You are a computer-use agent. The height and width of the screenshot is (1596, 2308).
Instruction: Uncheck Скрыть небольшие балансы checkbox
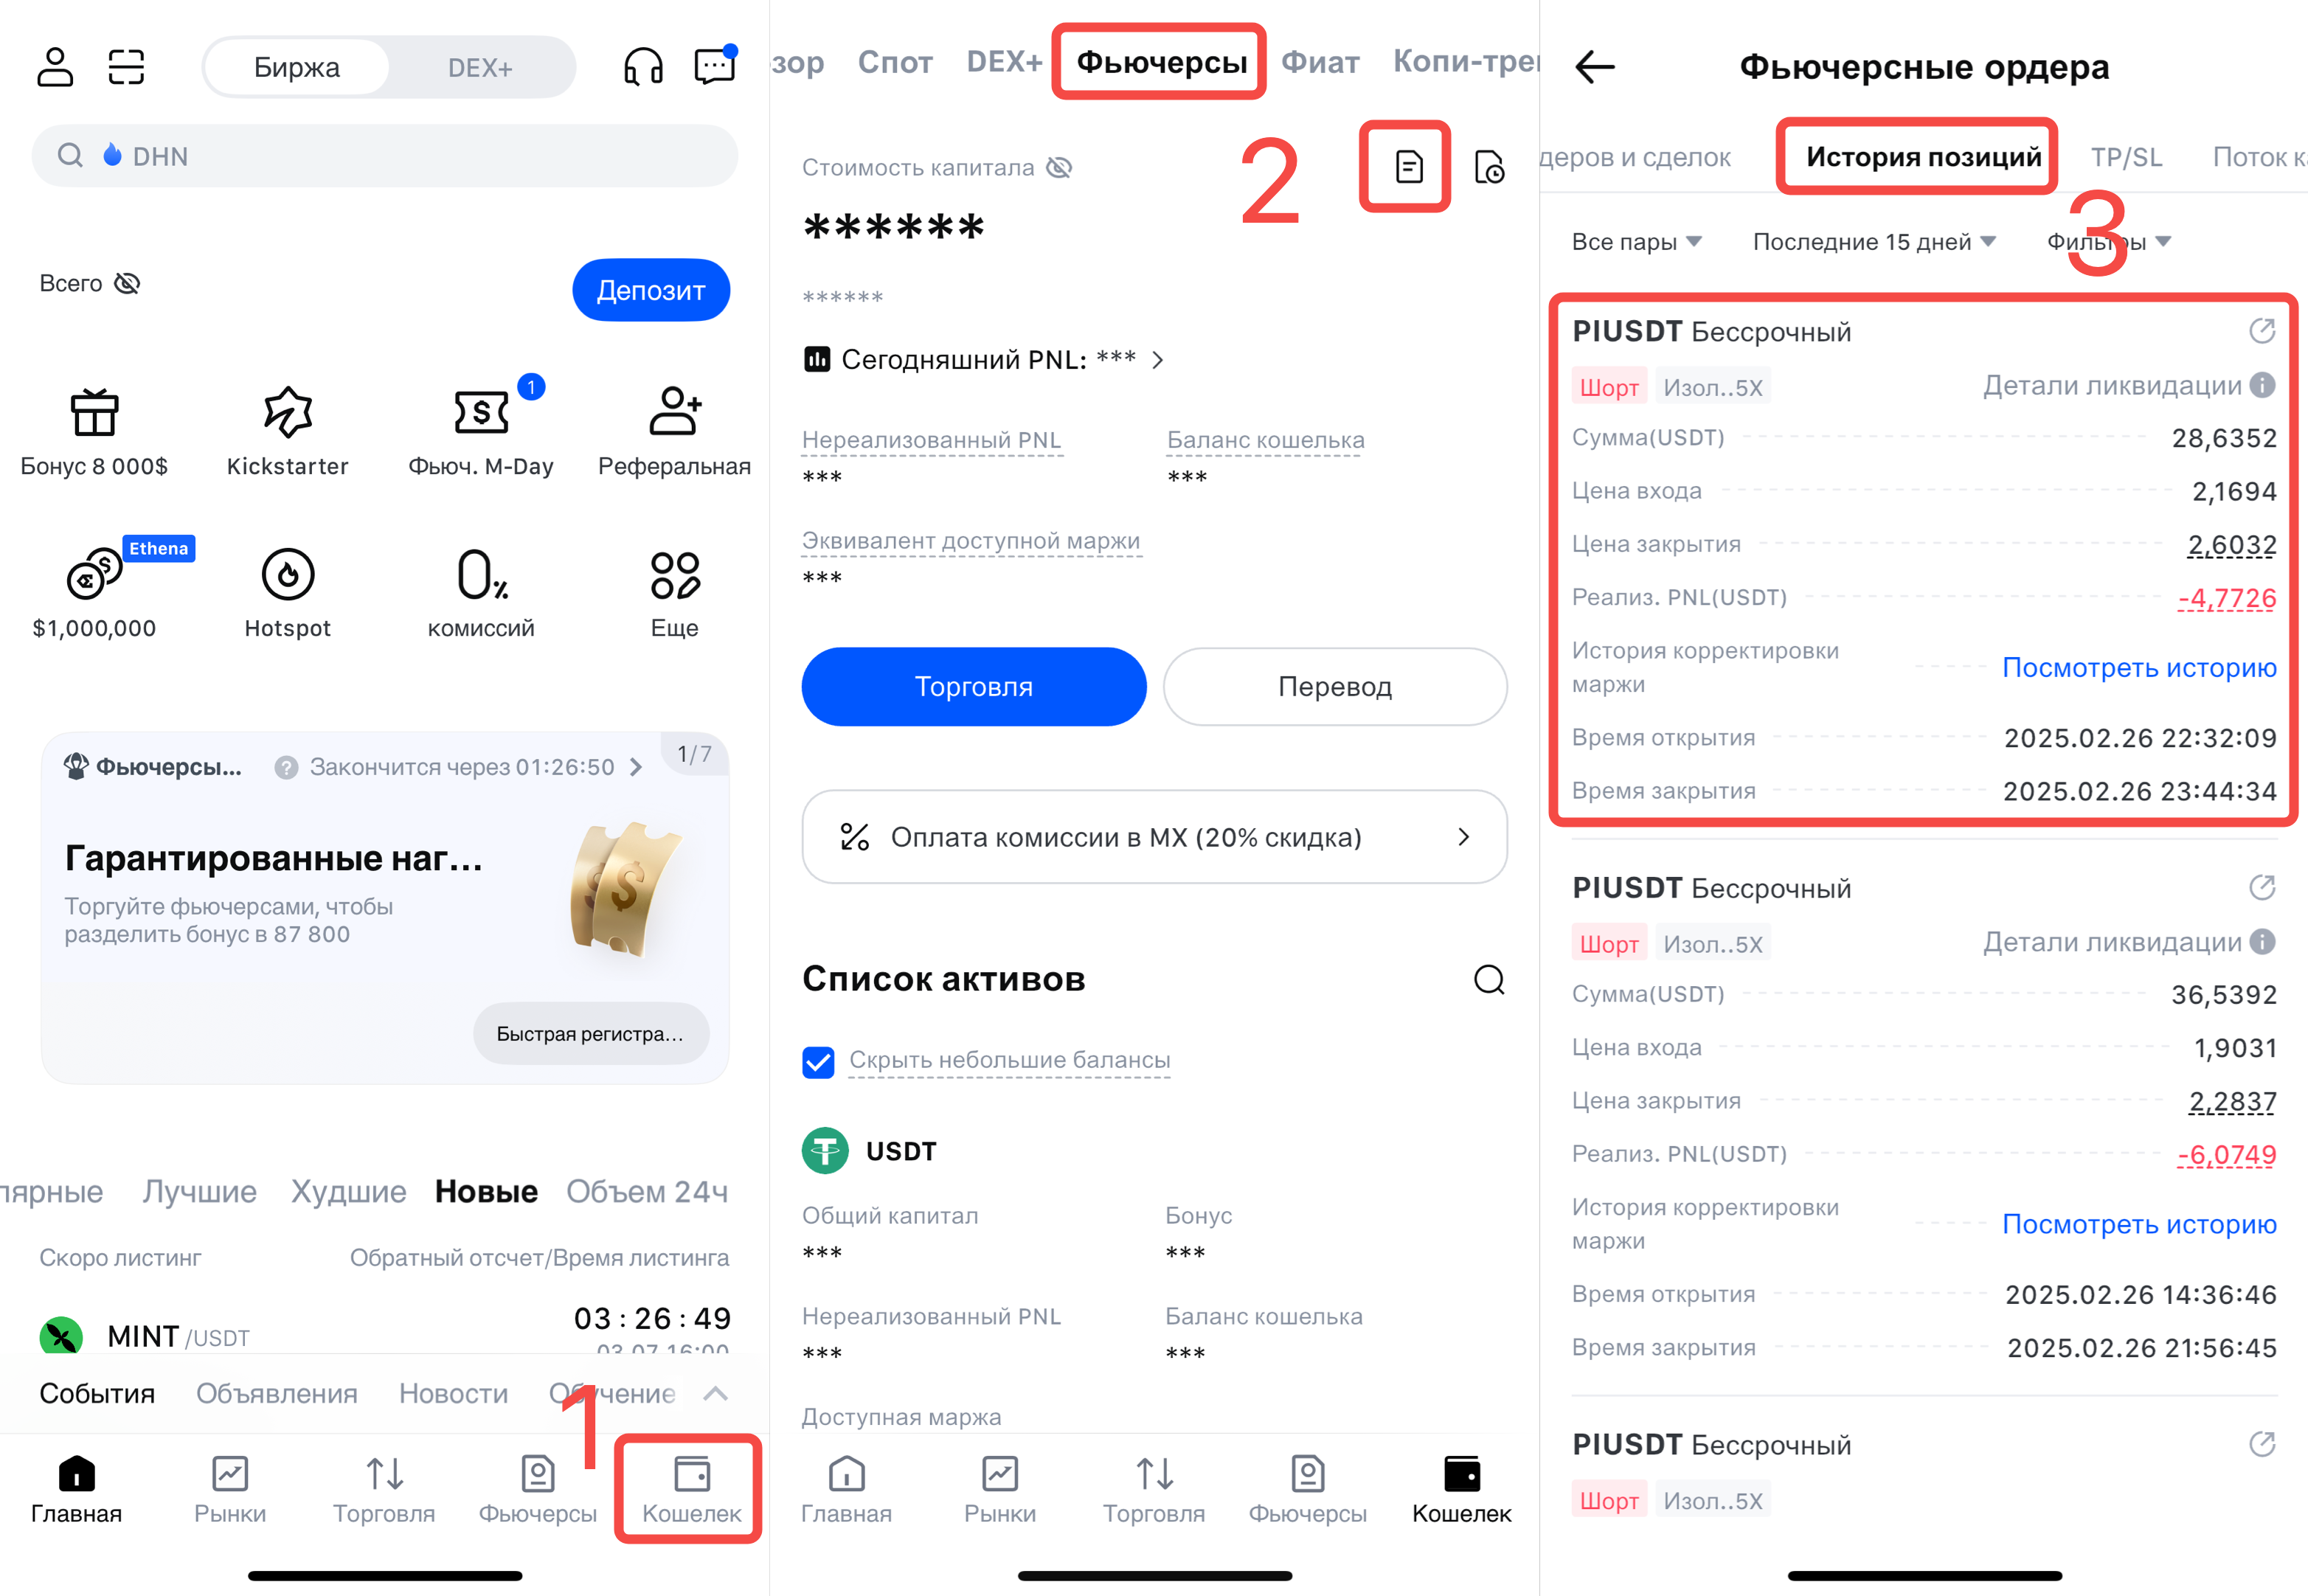(818, 1061)
